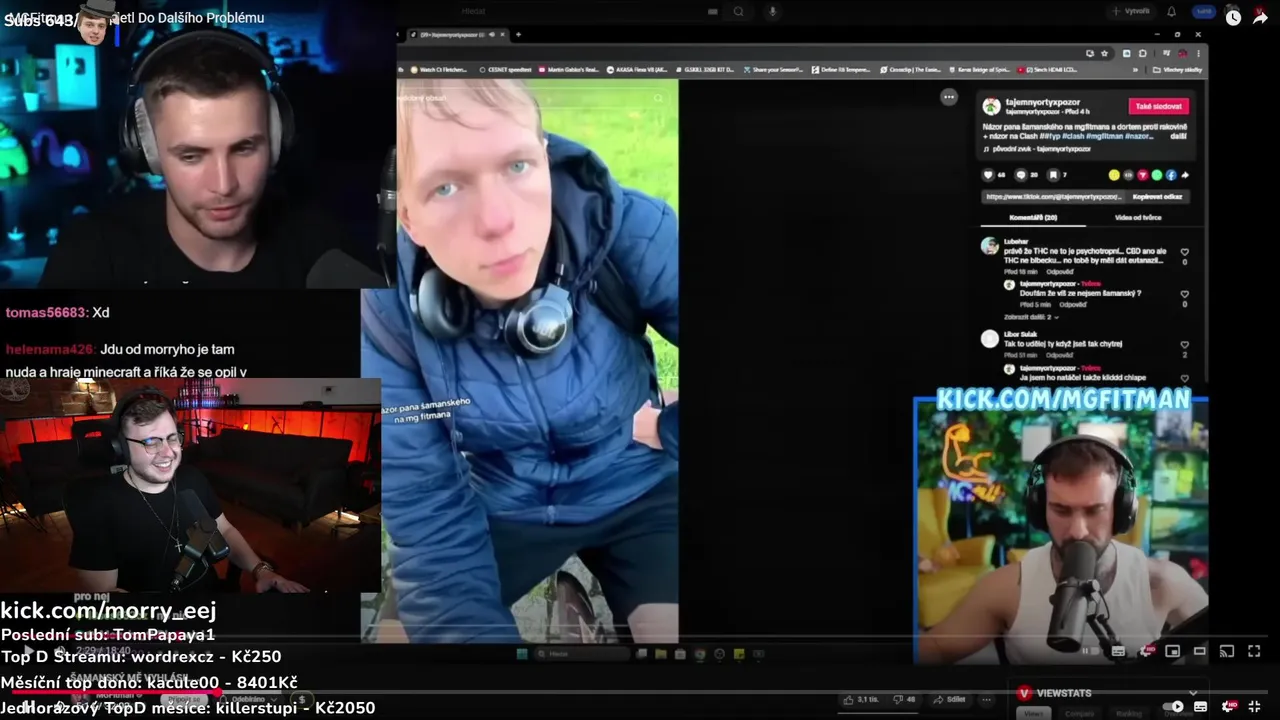Click TikTok share arrow for more options
Image resolution: width=1280 pixels, height=720 pixels.
pos(1185,175)
